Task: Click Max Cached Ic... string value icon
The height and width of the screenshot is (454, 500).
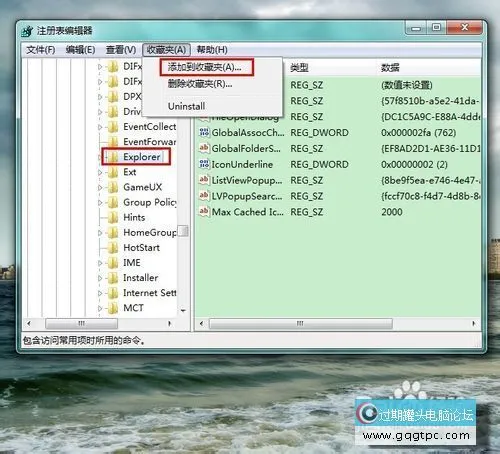Action: pos(204,211)
